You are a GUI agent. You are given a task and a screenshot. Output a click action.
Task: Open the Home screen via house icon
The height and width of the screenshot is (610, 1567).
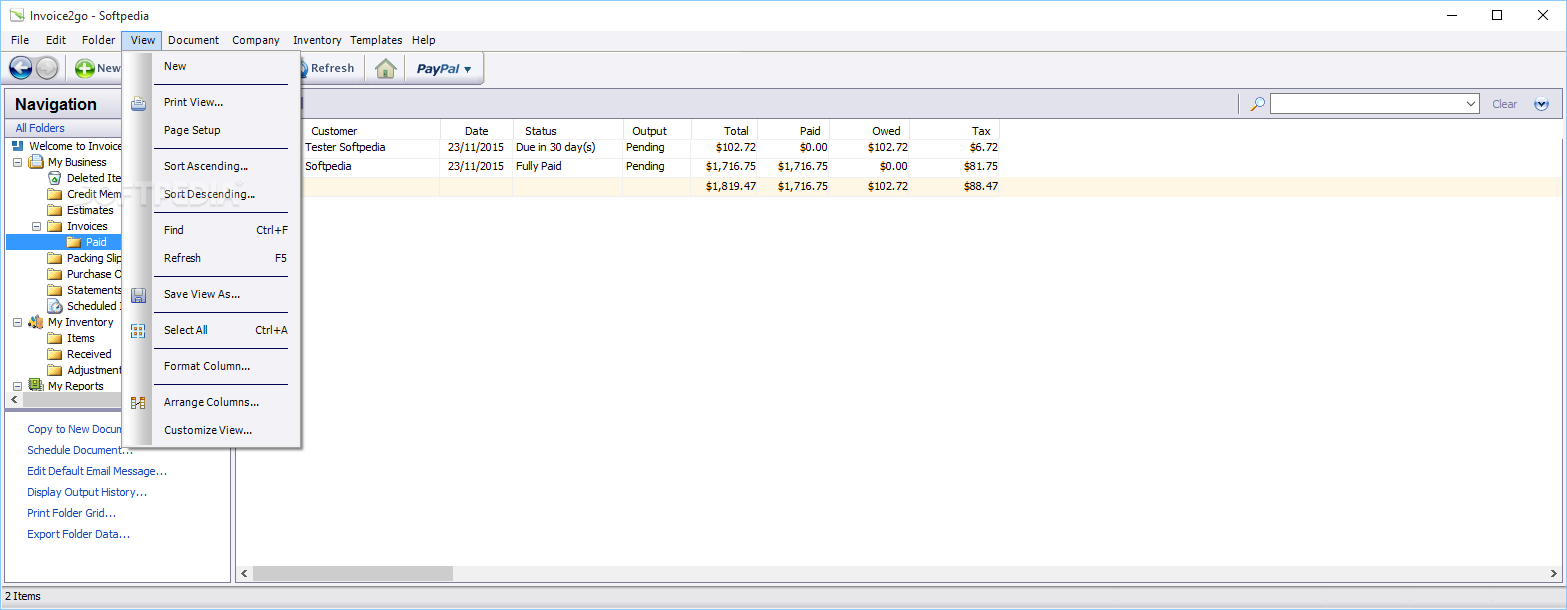click(386, 68)
